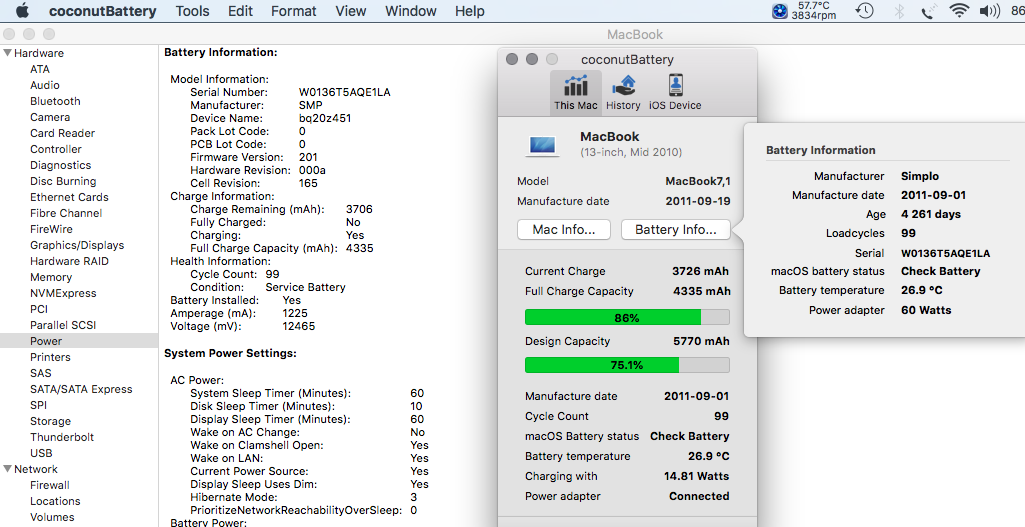The height and width of the screenshot is (527, 1025).
Task: Click Simplo manufacturer value in popover
Action: (920, 176)
